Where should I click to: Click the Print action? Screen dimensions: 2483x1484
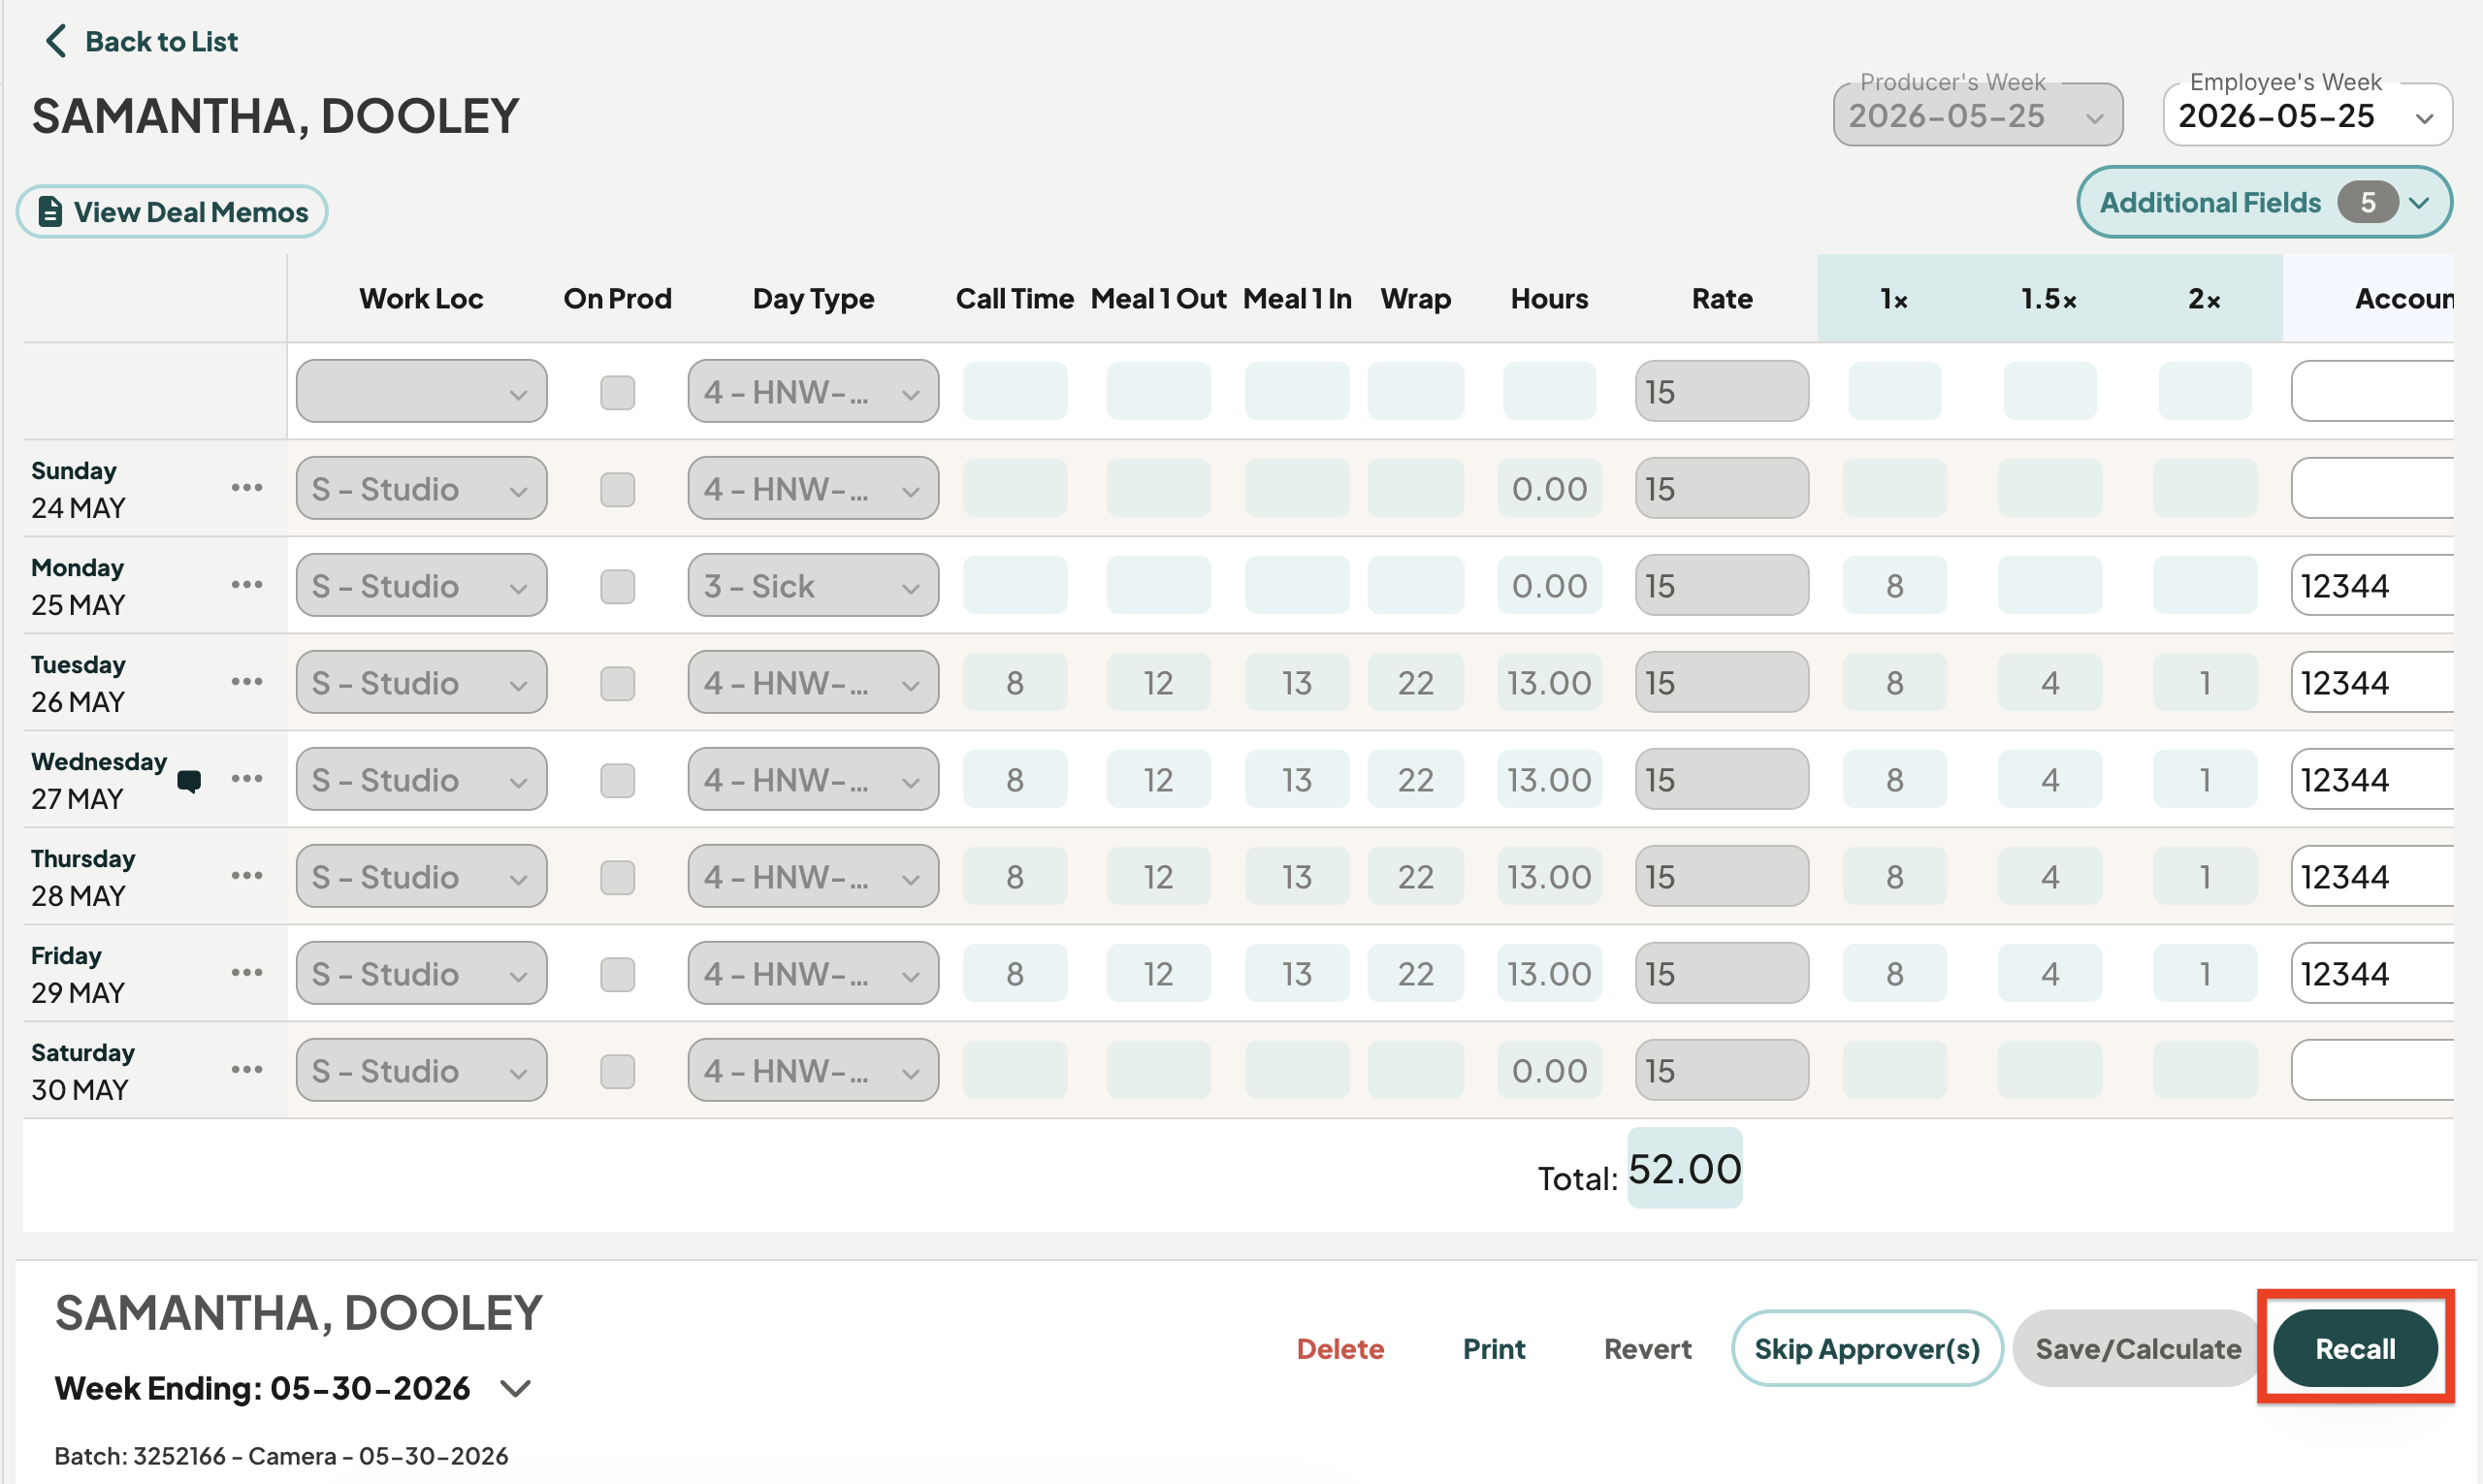coord(1494,1349)
